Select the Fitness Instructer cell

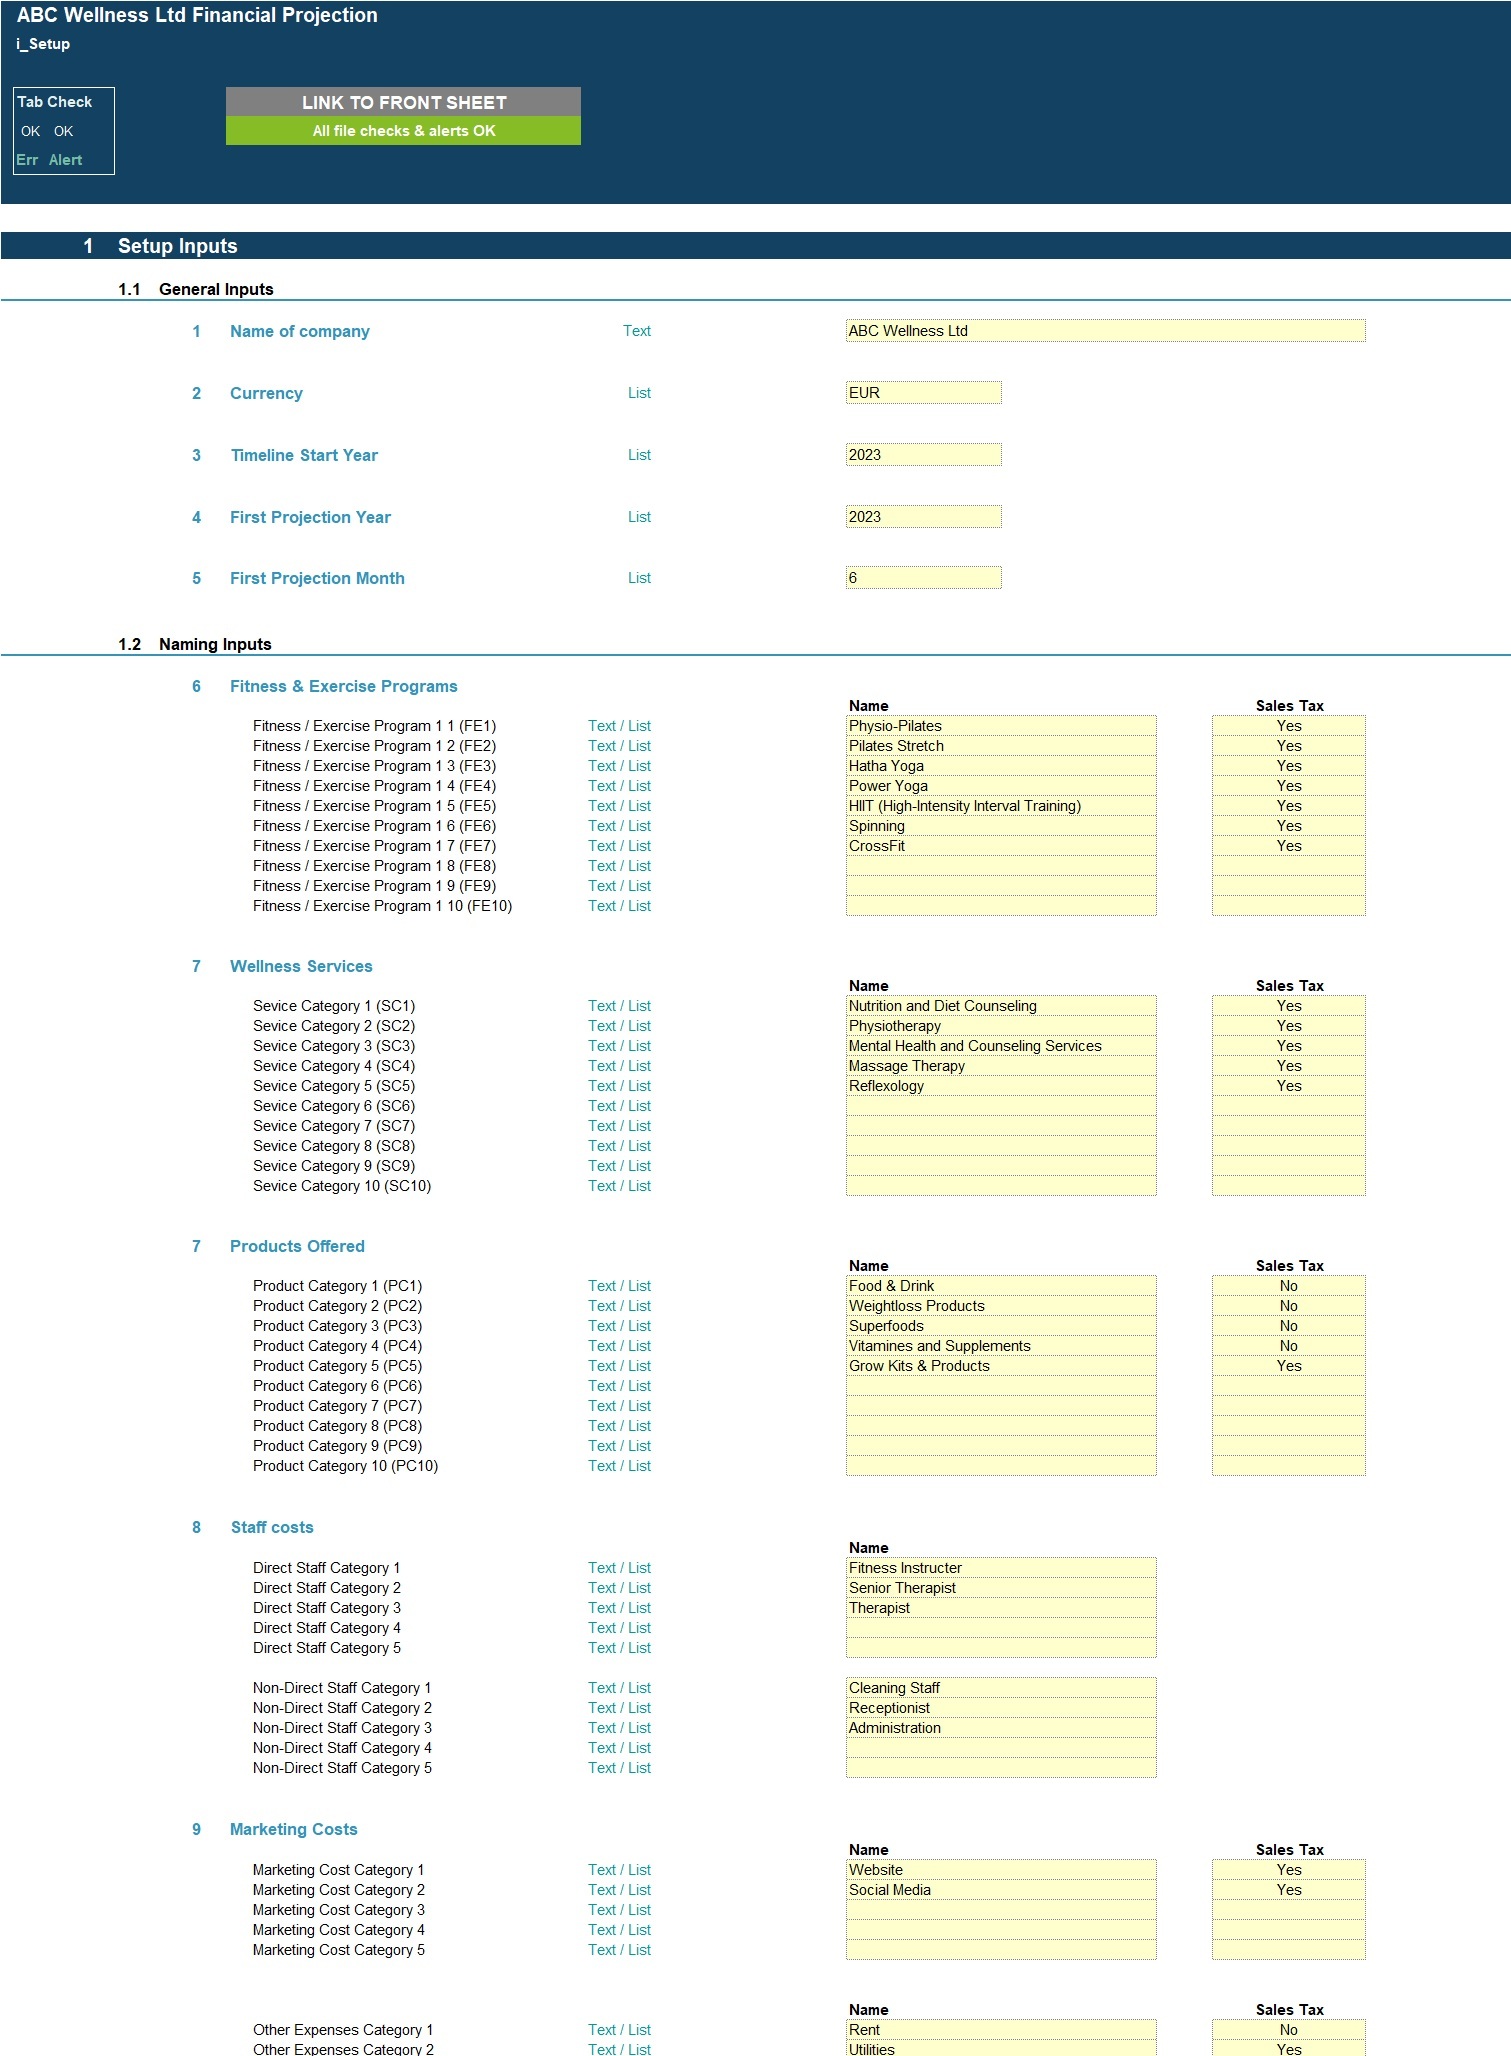[1001, 1568]
